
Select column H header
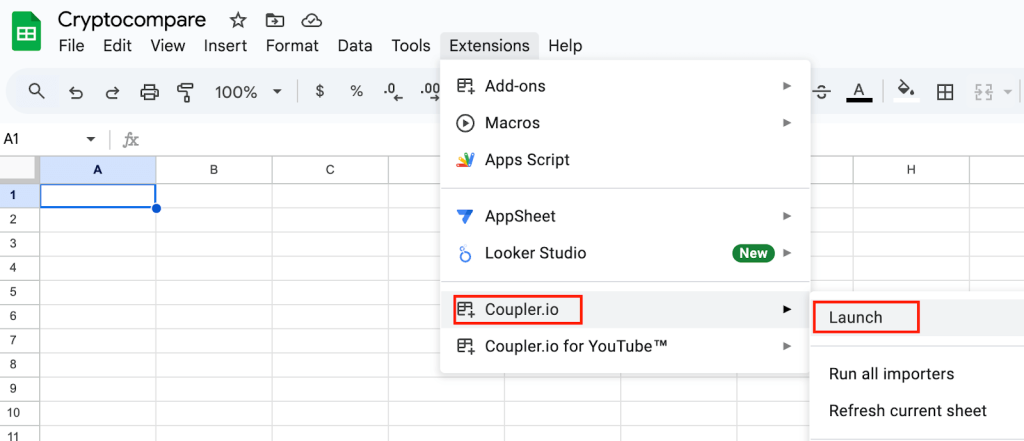tap(911, 170)
